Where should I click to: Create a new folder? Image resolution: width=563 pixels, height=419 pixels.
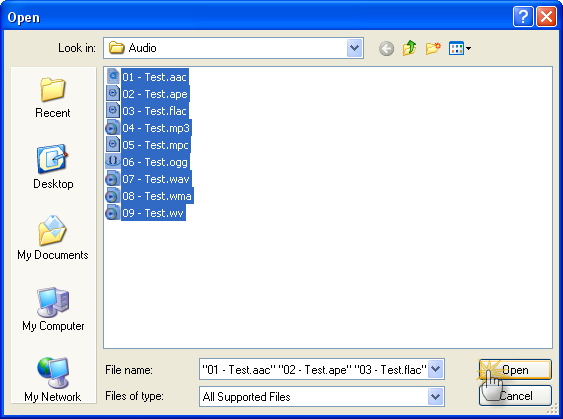[x=433, y=48]
